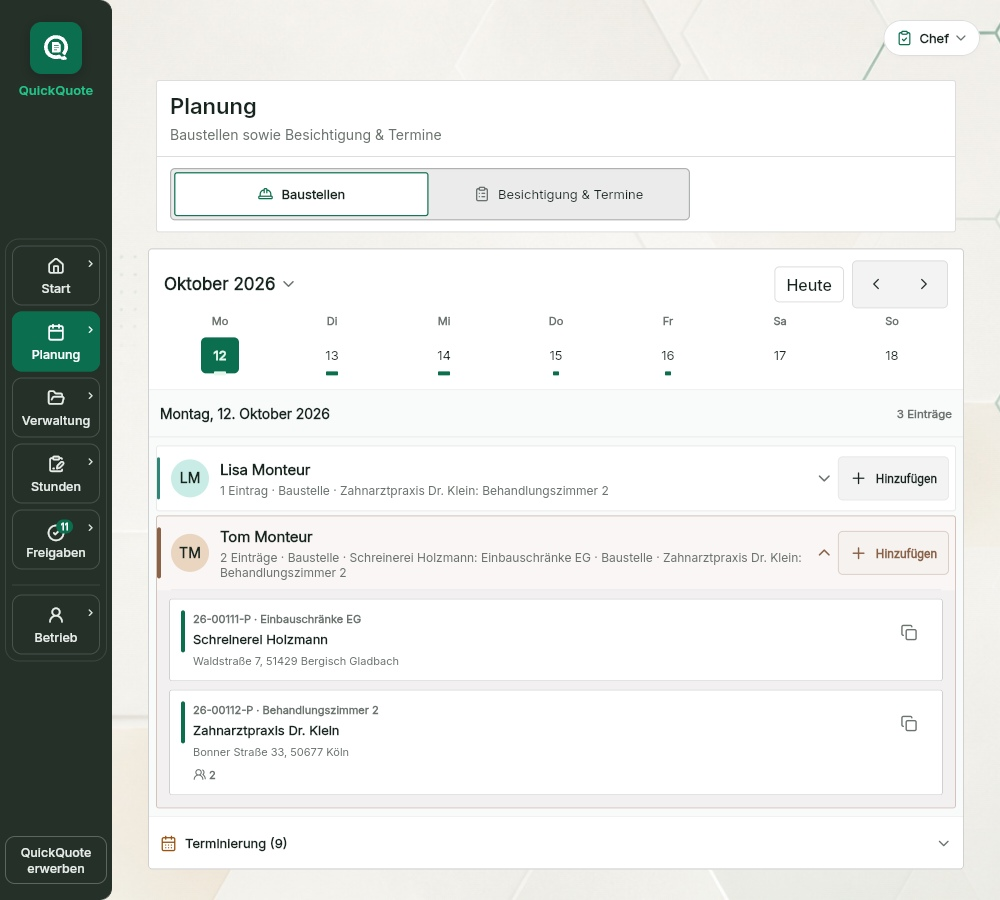
Task: Click Lisa Monteur name
Action: tap(265, 470)
